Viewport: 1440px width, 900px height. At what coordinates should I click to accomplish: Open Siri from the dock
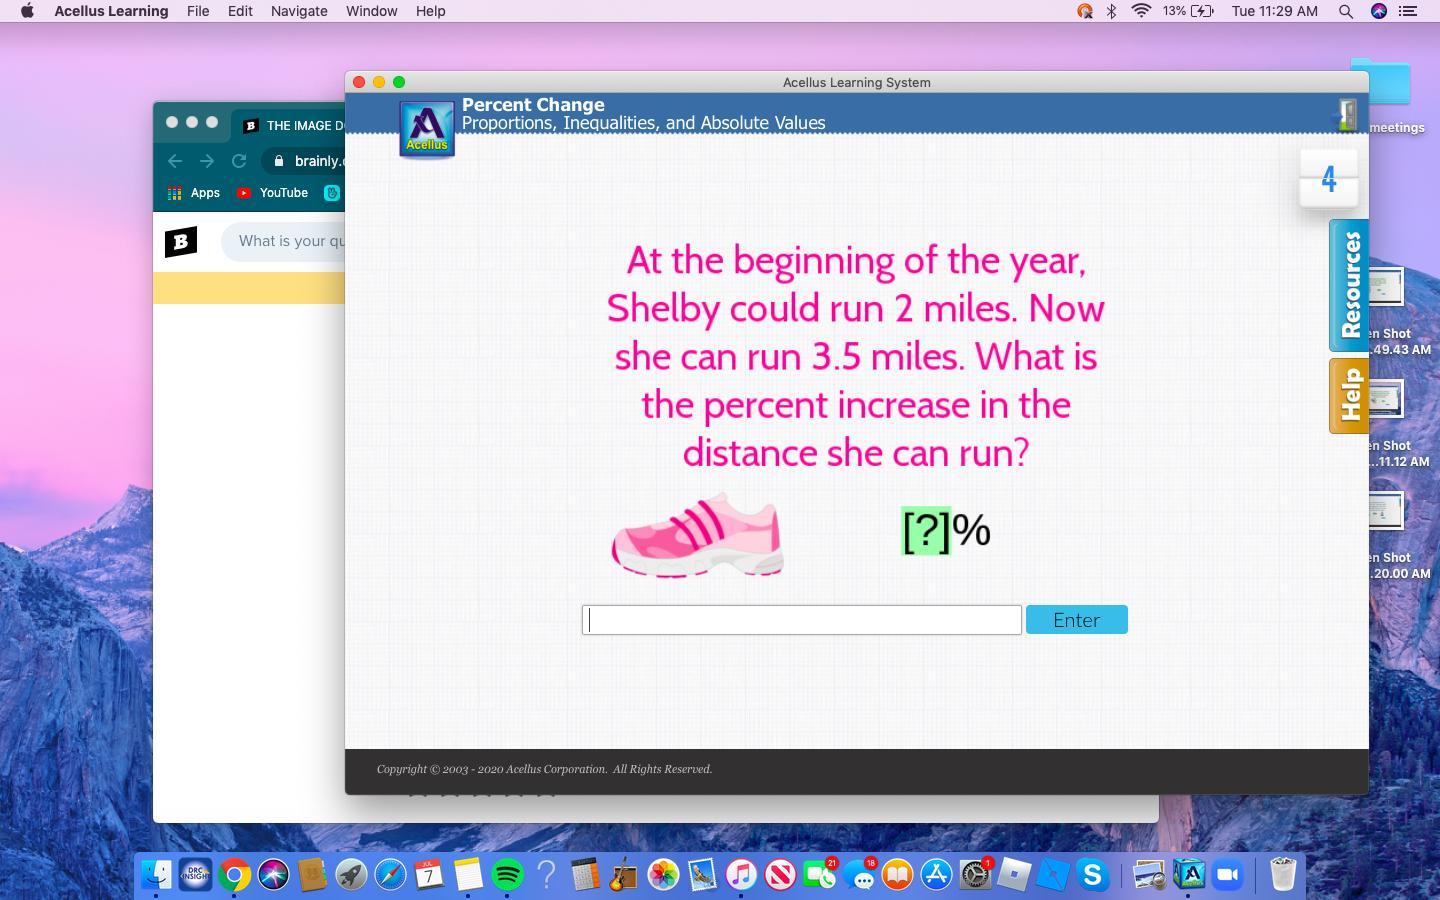(273, 875)
